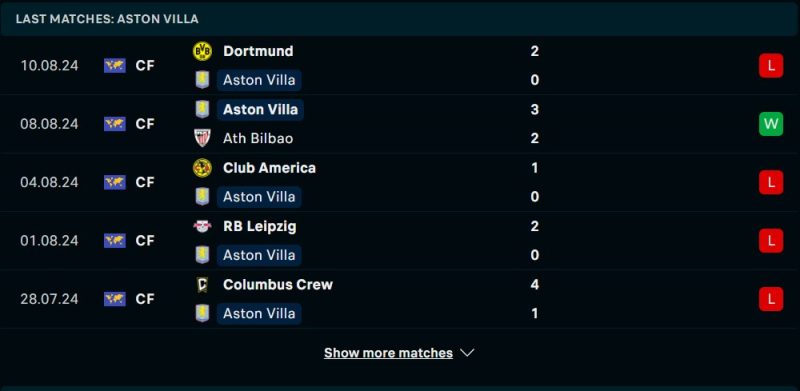This screenshot has height=391, width=800.
Task: Click world flag icon for 28.07.24 match
Action: pos(115,299)
